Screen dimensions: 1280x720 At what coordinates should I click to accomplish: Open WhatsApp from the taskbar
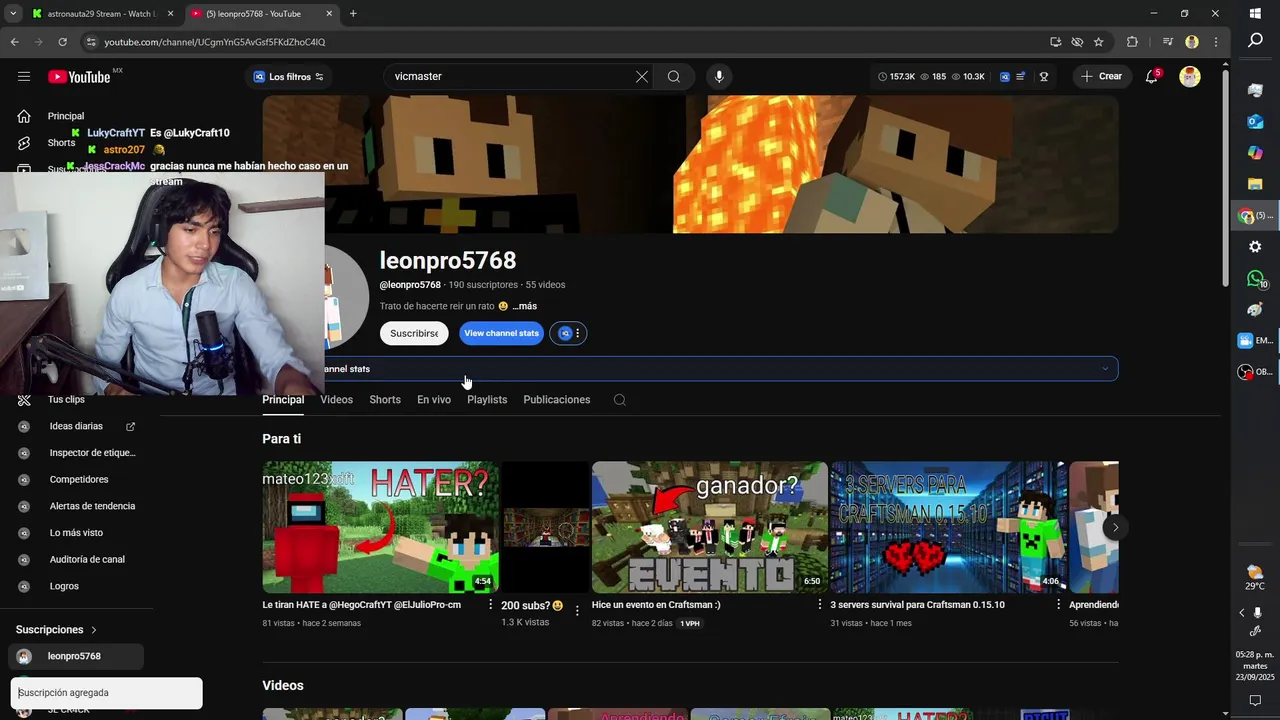[x=1255, y=279]
